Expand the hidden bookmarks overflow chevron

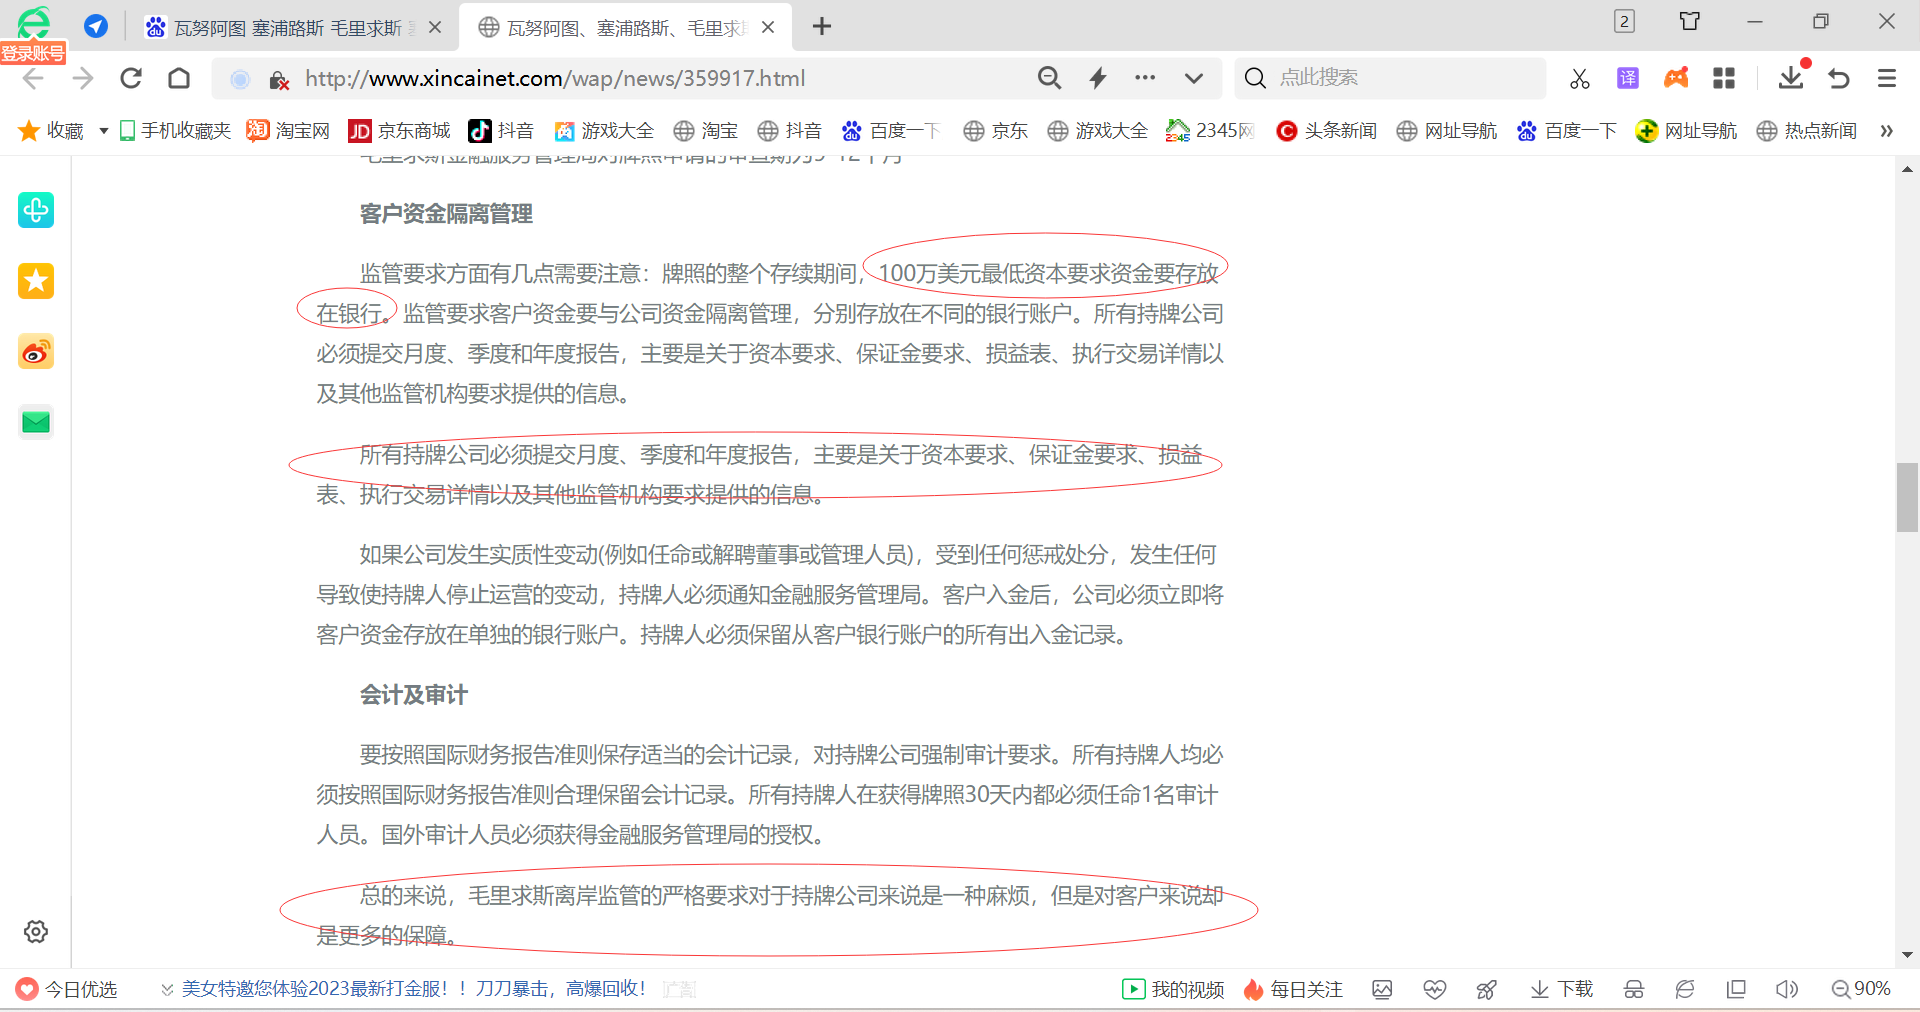[1886, 131]
